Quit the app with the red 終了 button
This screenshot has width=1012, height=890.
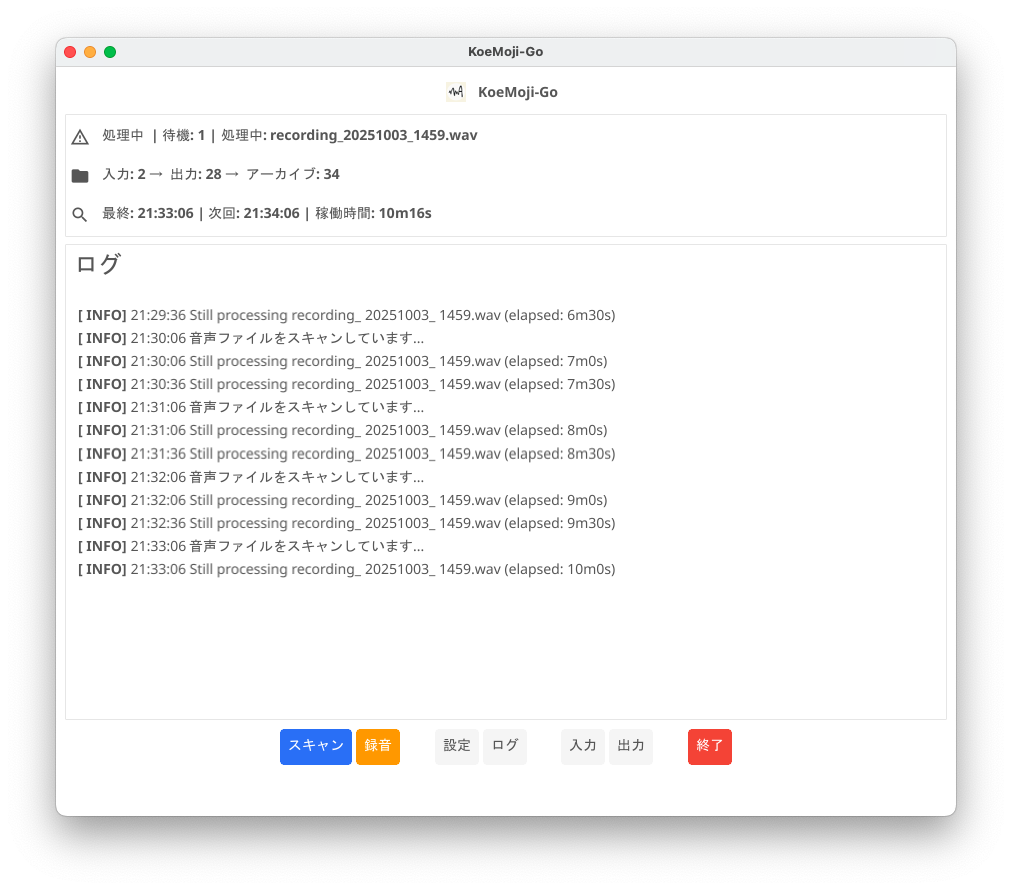709,746
